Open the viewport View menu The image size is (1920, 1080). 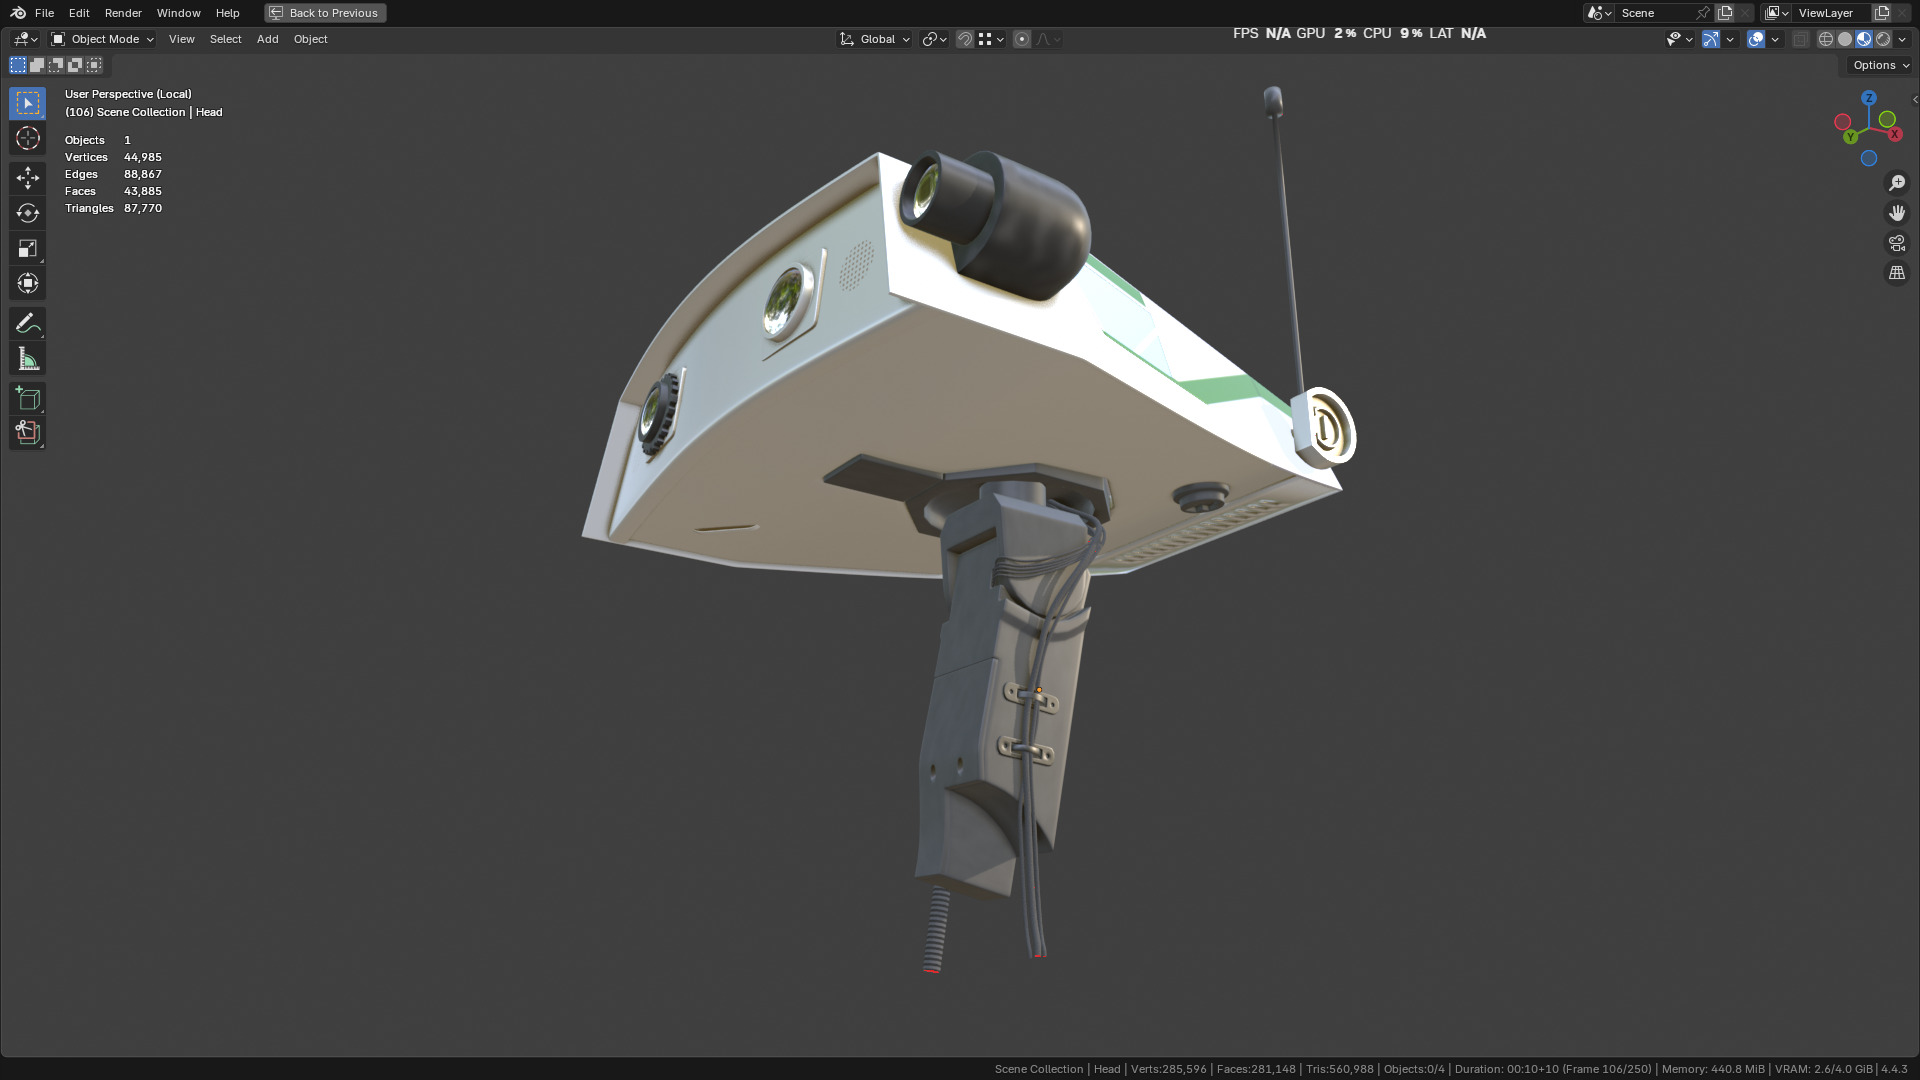[x=181, y=39]
